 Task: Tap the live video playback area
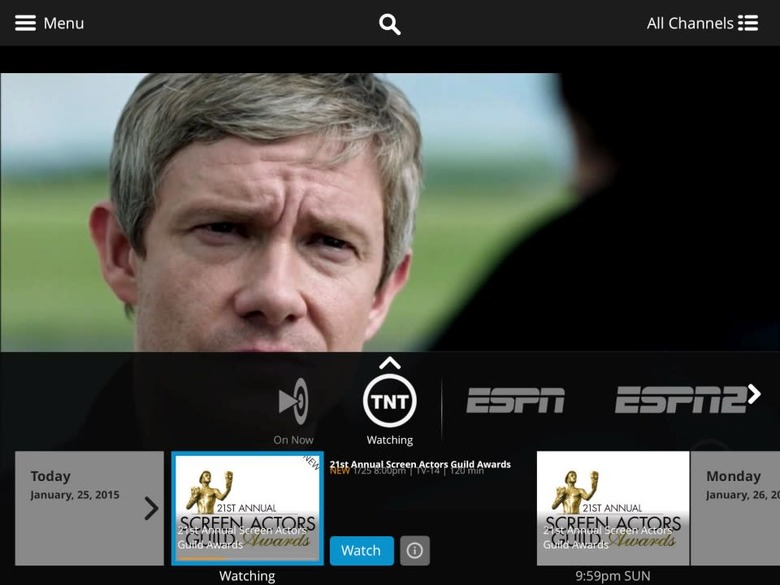pos(390,212)
